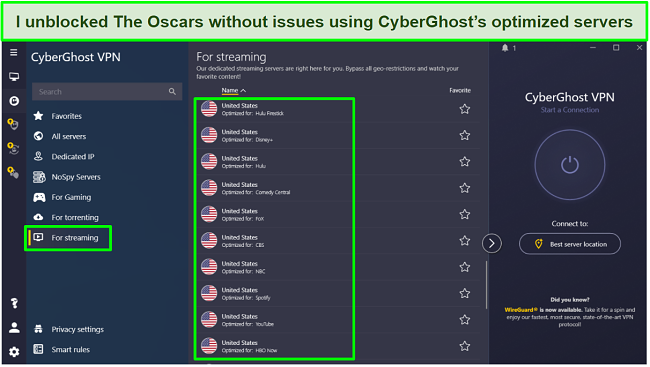Maximize the CyberGhost window
Image resolution: width=650 pixels, height=367 pixels.
tap(616, 48)
